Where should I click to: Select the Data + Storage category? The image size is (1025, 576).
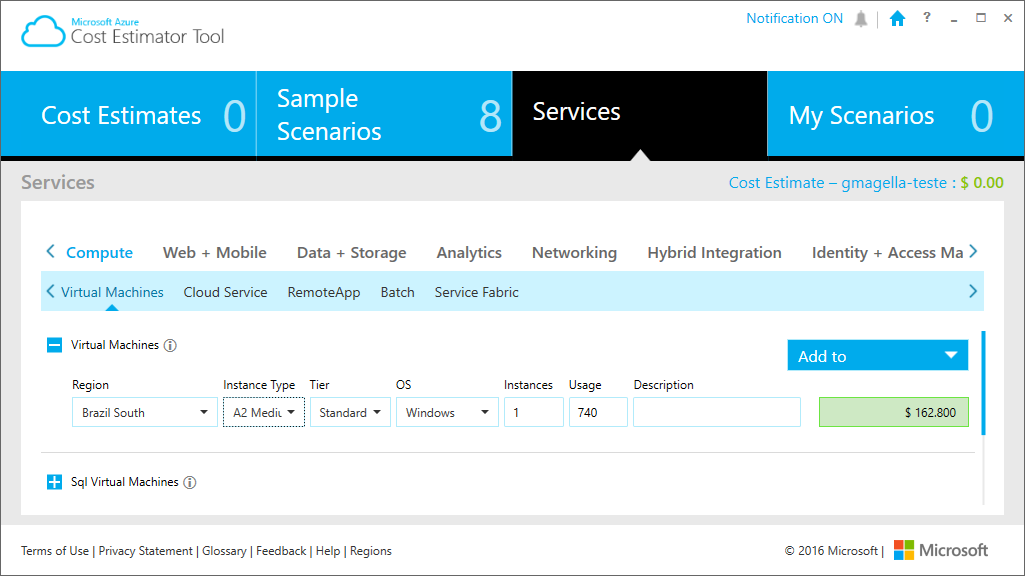pos(352,252)
